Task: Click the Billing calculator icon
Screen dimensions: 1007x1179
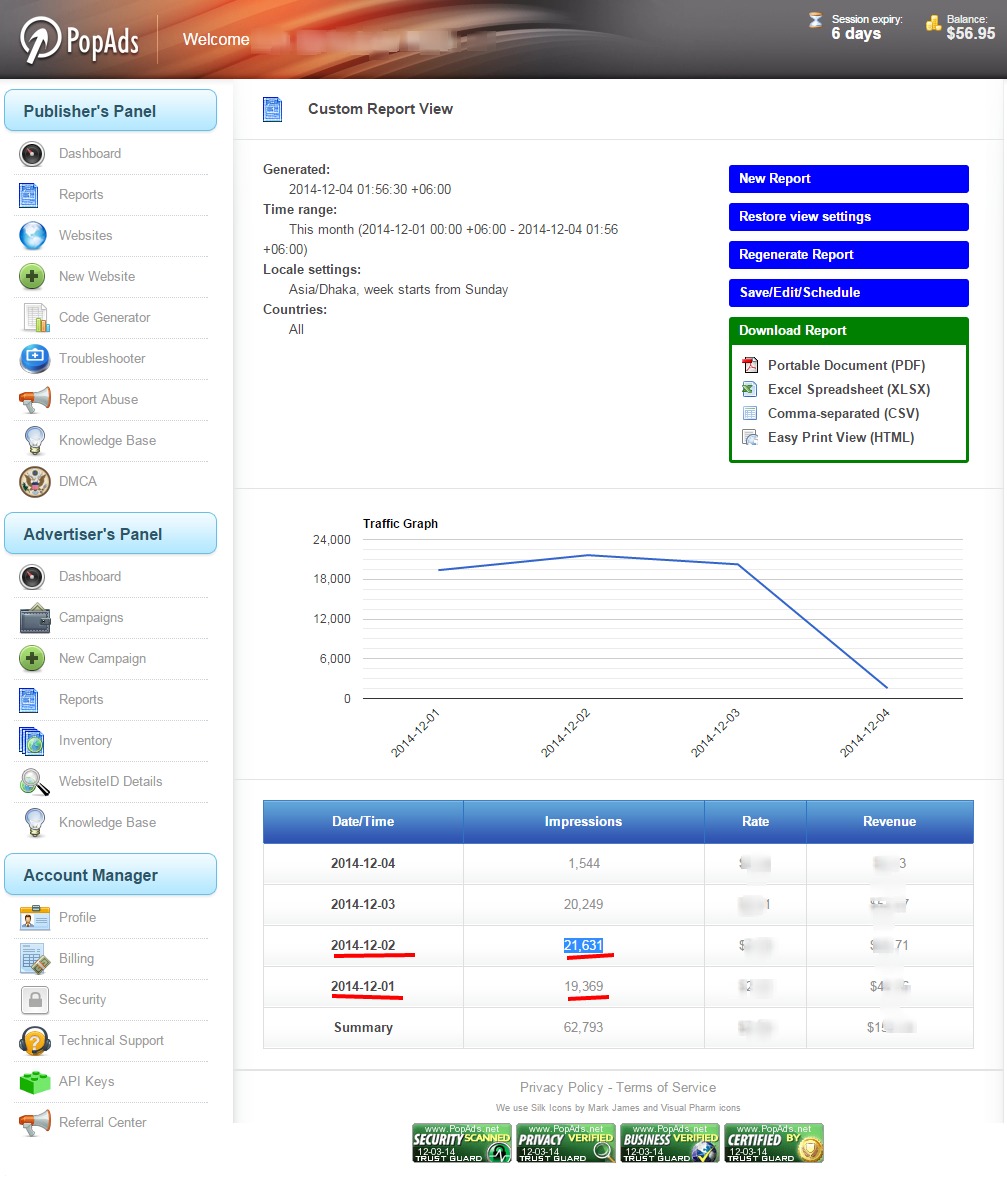Action: 35,959
